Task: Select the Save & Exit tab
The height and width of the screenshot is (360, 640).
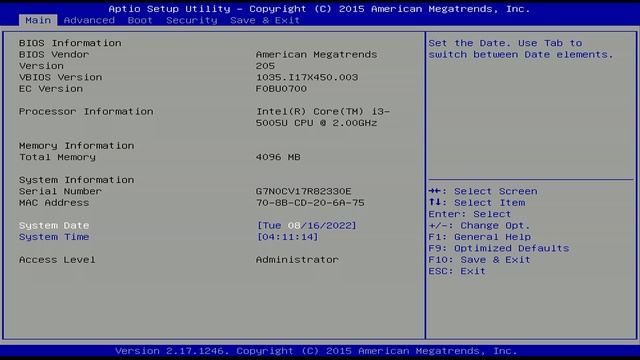Action: 265,20
